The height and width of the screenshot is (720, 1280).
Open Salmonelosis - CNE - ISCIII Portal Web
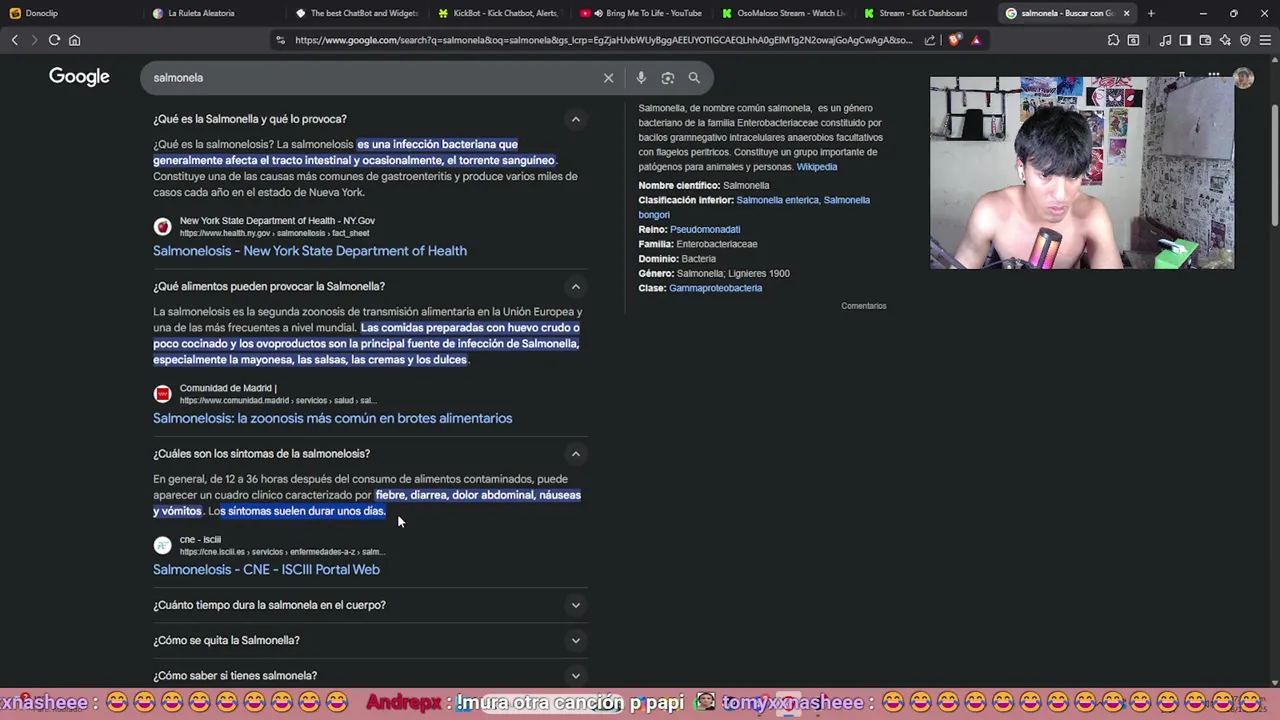pos(266,569)
